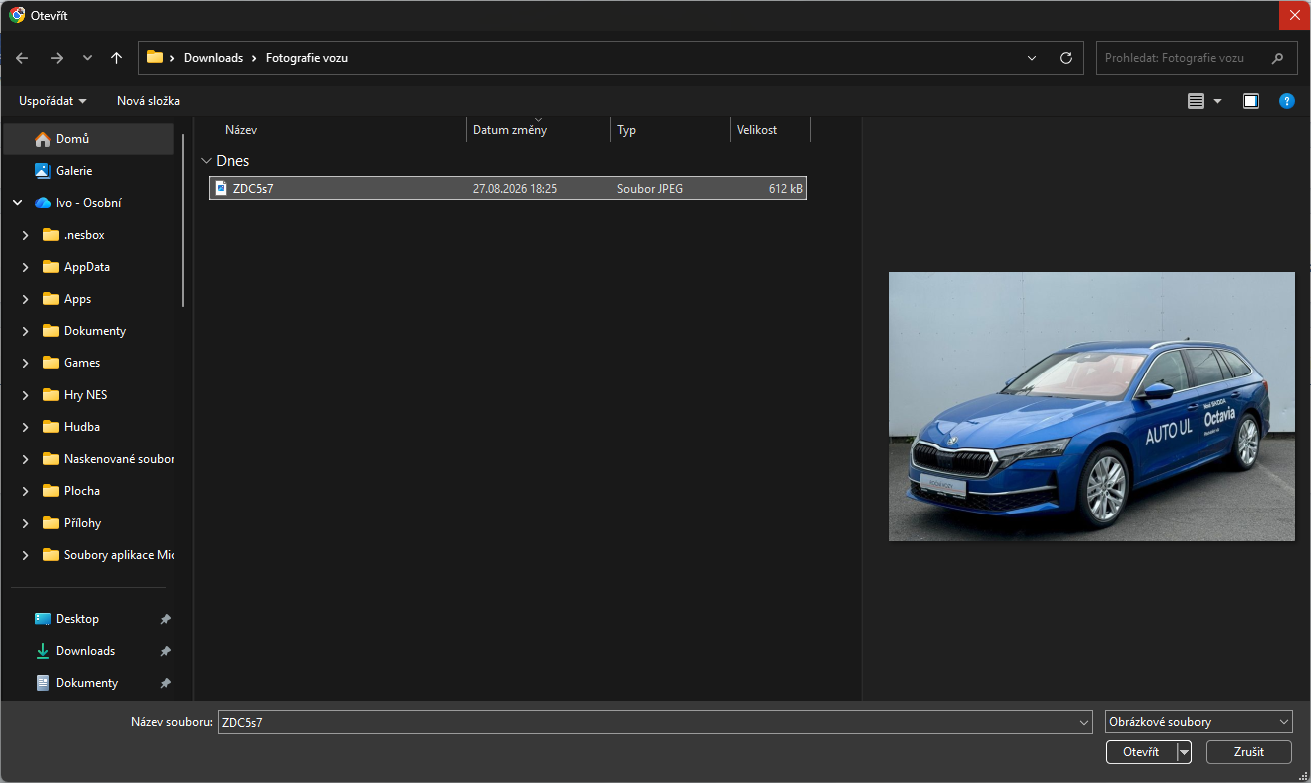Open the Přílohy folder
Viewport: 1311px width, 783px height.
(82, 523)
